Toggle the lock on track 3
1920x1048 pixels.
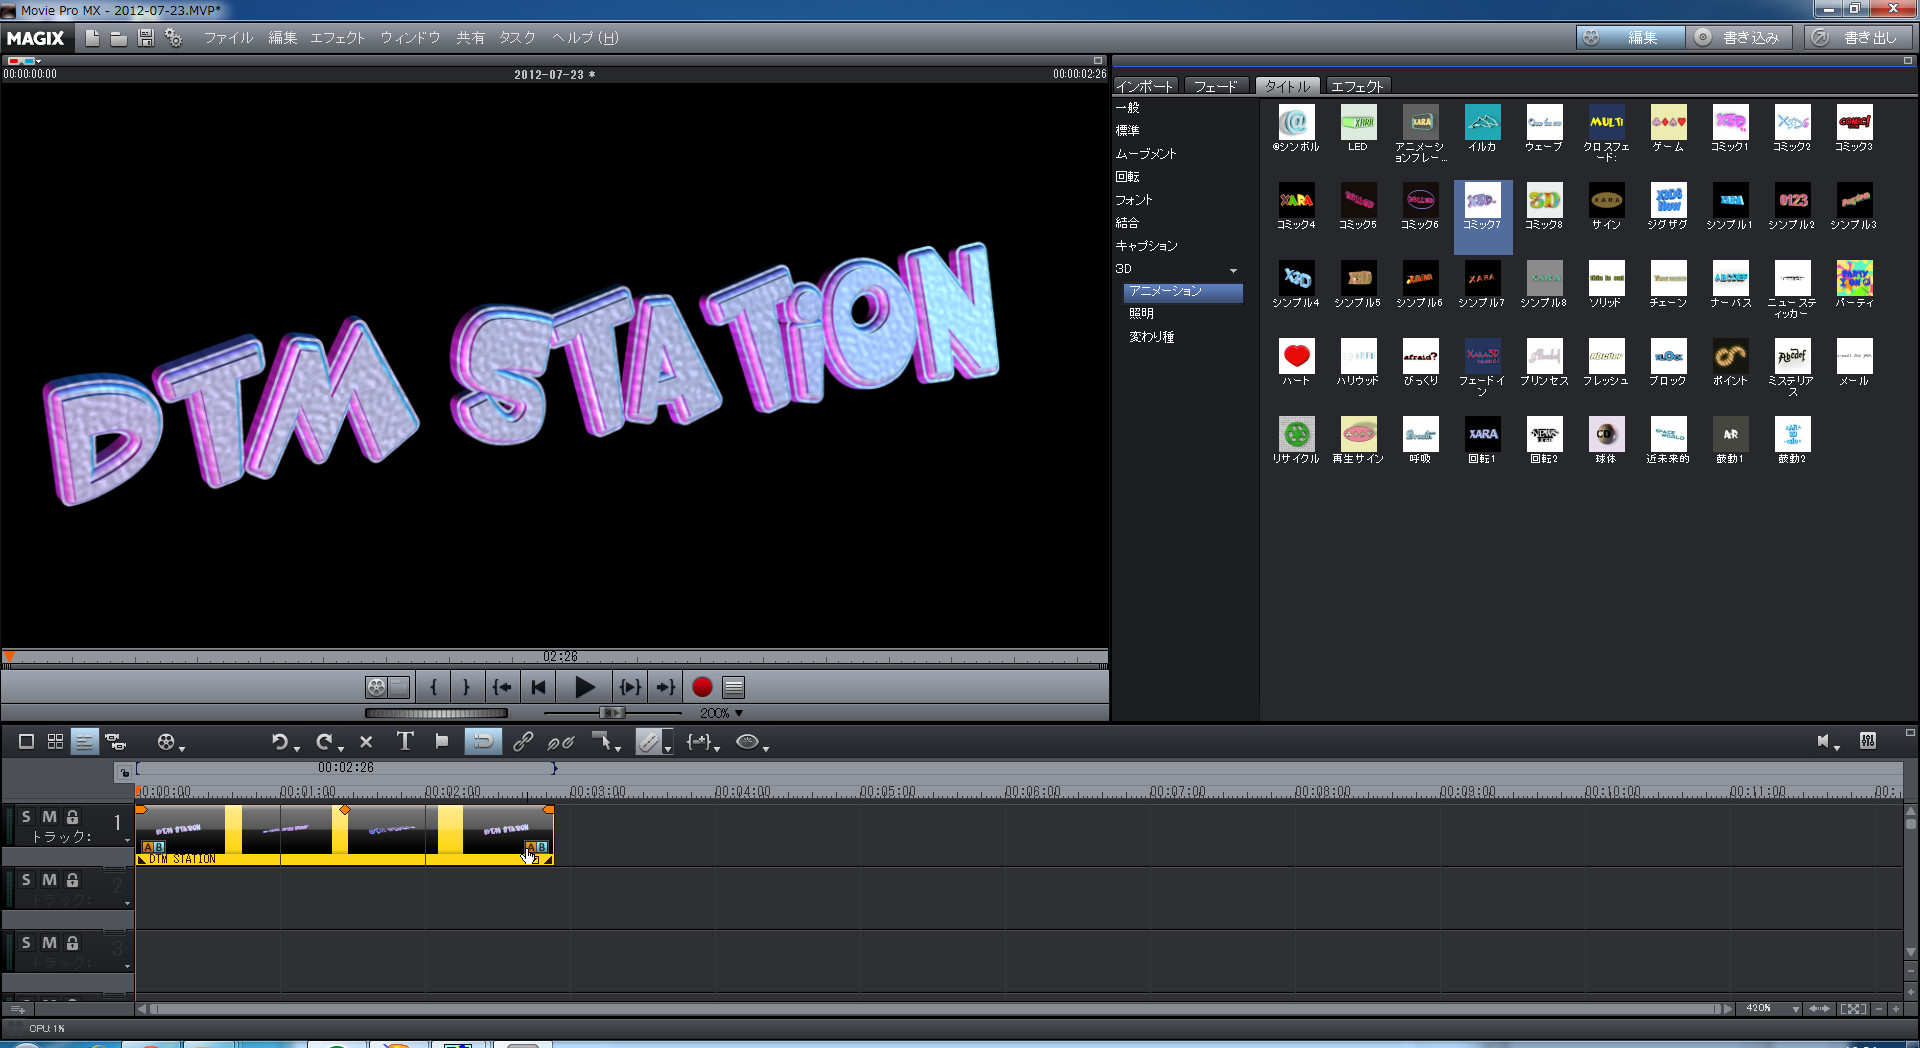(x=72, y=943)
